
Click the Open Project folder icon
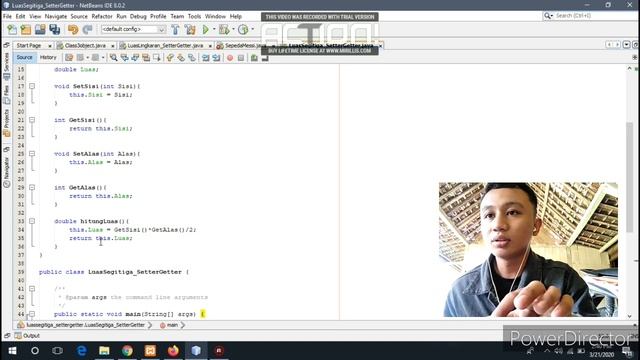point(40,29)
